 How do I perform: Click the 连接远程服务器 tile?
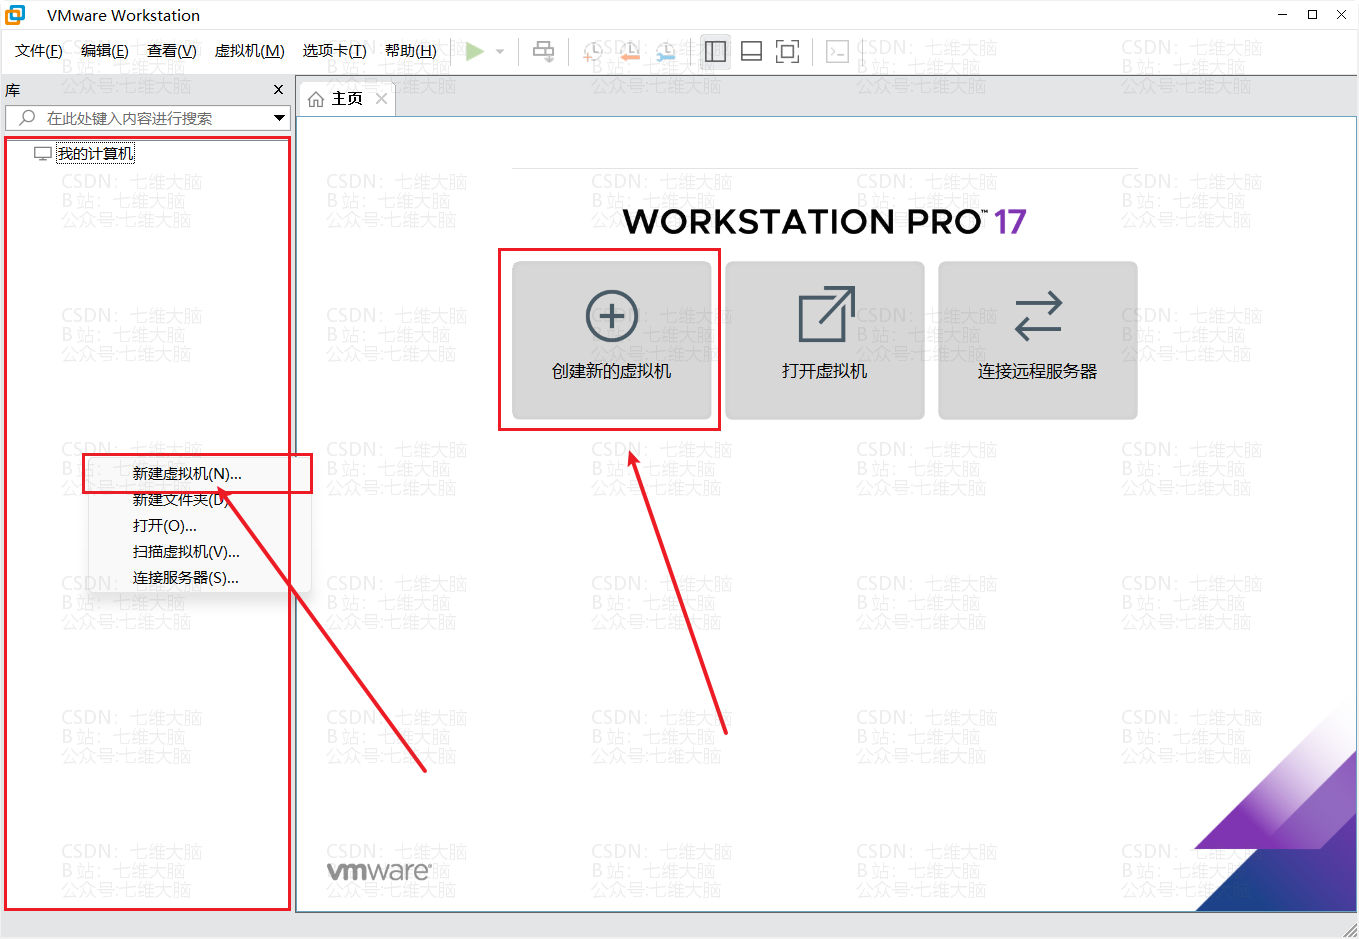click(1038, 340)
